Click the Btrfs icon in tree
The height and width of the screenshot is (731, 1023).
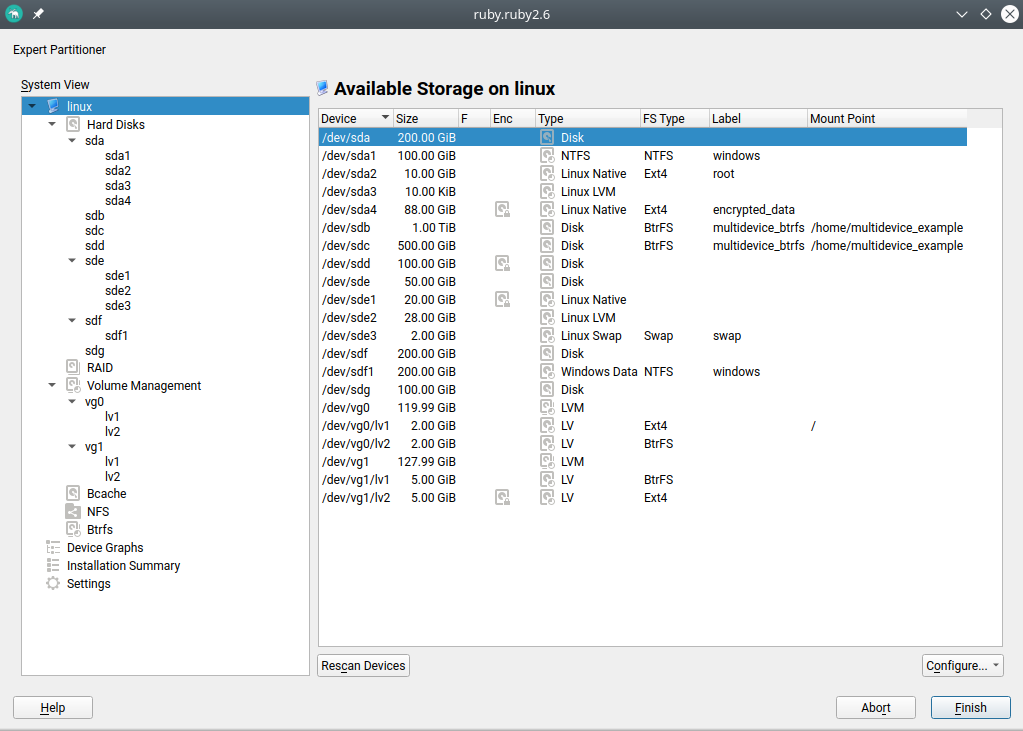click(73, 529)
